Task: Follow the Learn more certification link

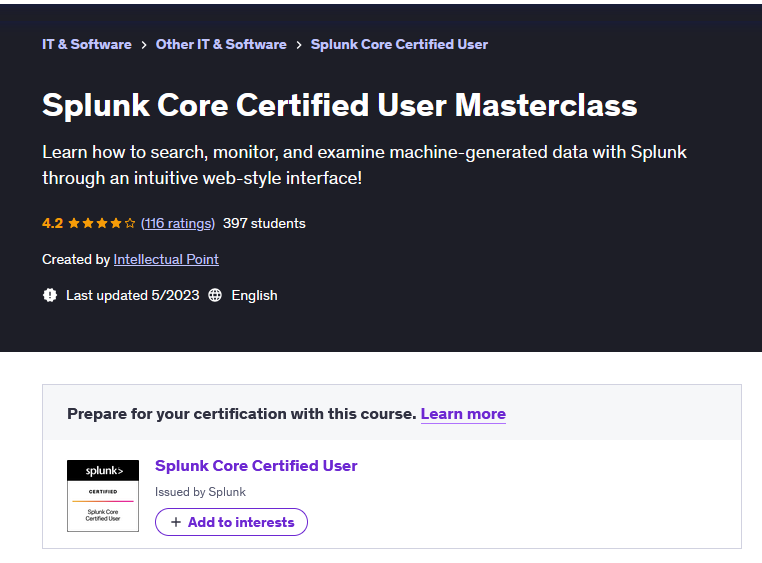Action: pyautogui.click(x=463, y=414)
